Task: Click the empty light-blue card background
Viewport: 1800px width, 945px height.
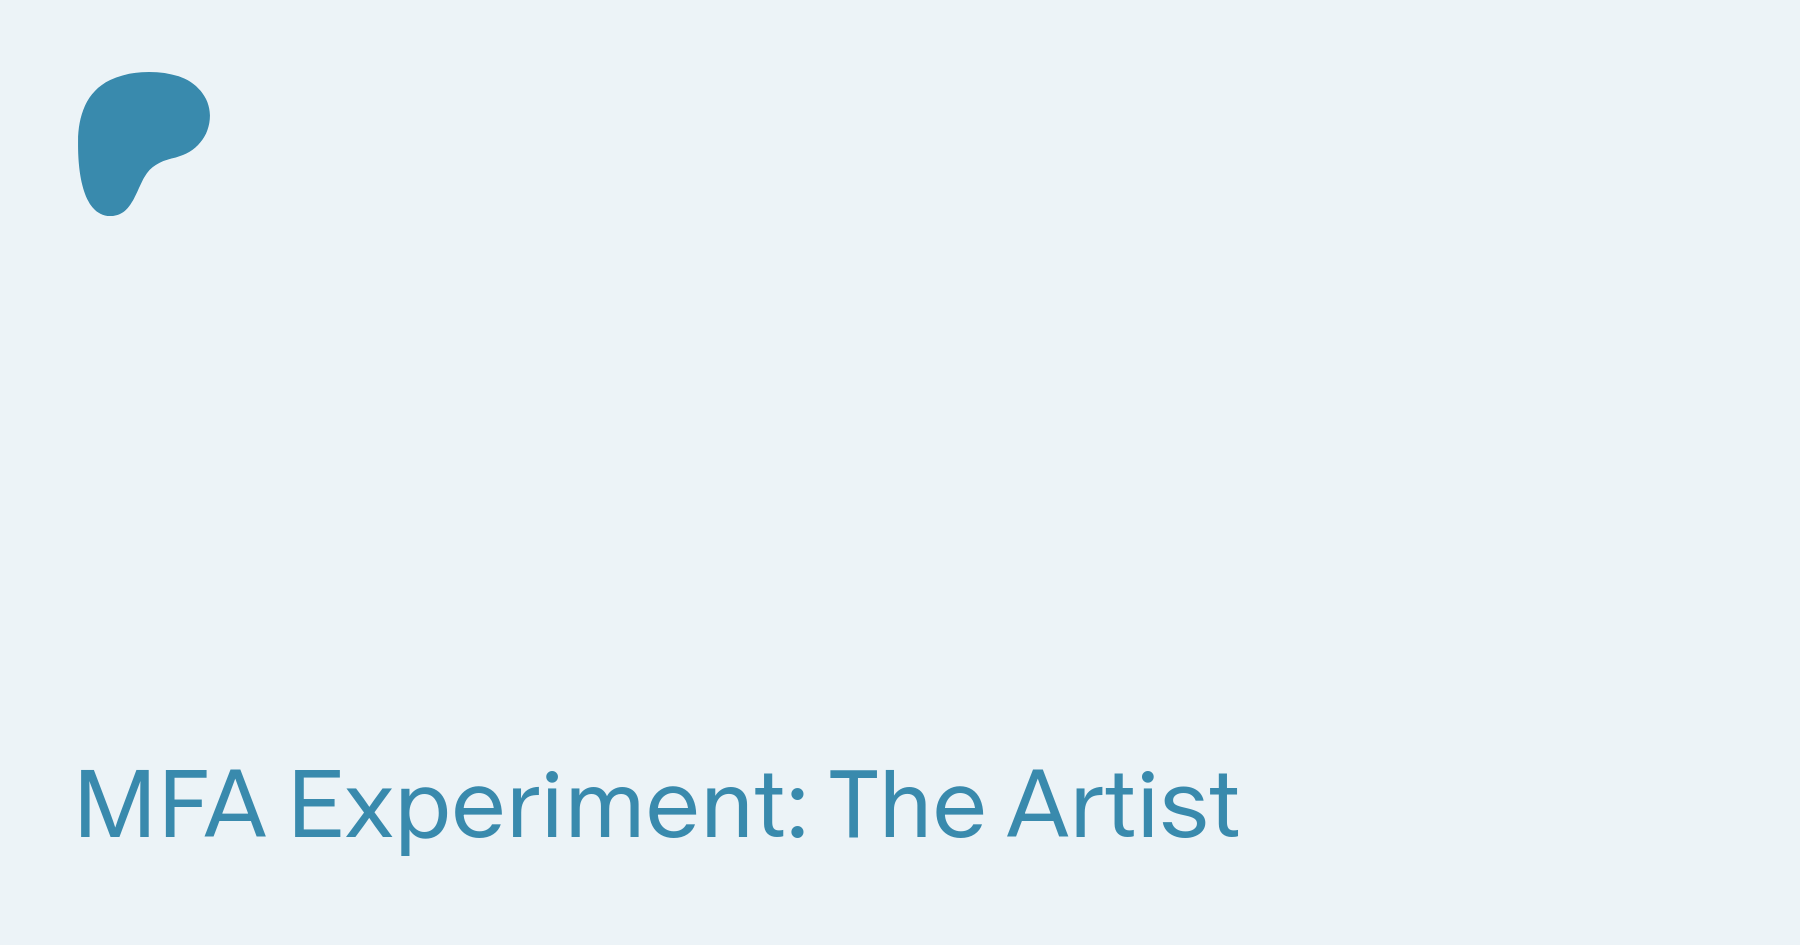Action: 900,450
